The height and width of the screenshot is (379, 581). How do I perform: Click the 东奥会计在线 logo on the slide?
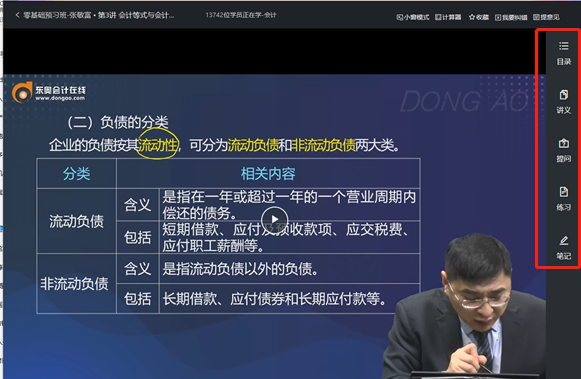[49, 92]
